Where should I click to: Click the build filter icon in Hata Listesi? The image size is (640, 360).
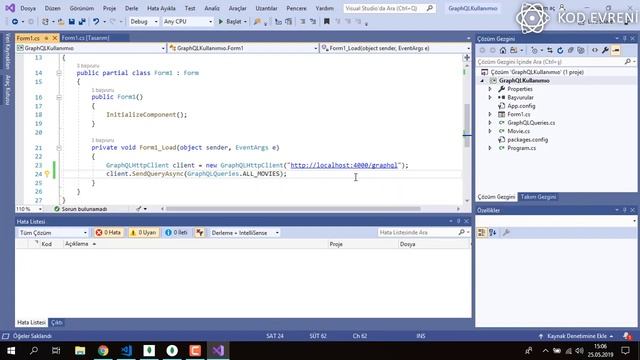coord(200,232)
